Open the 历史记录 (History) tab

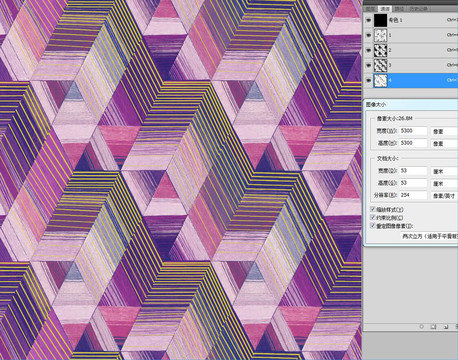[x=418, y=9]
